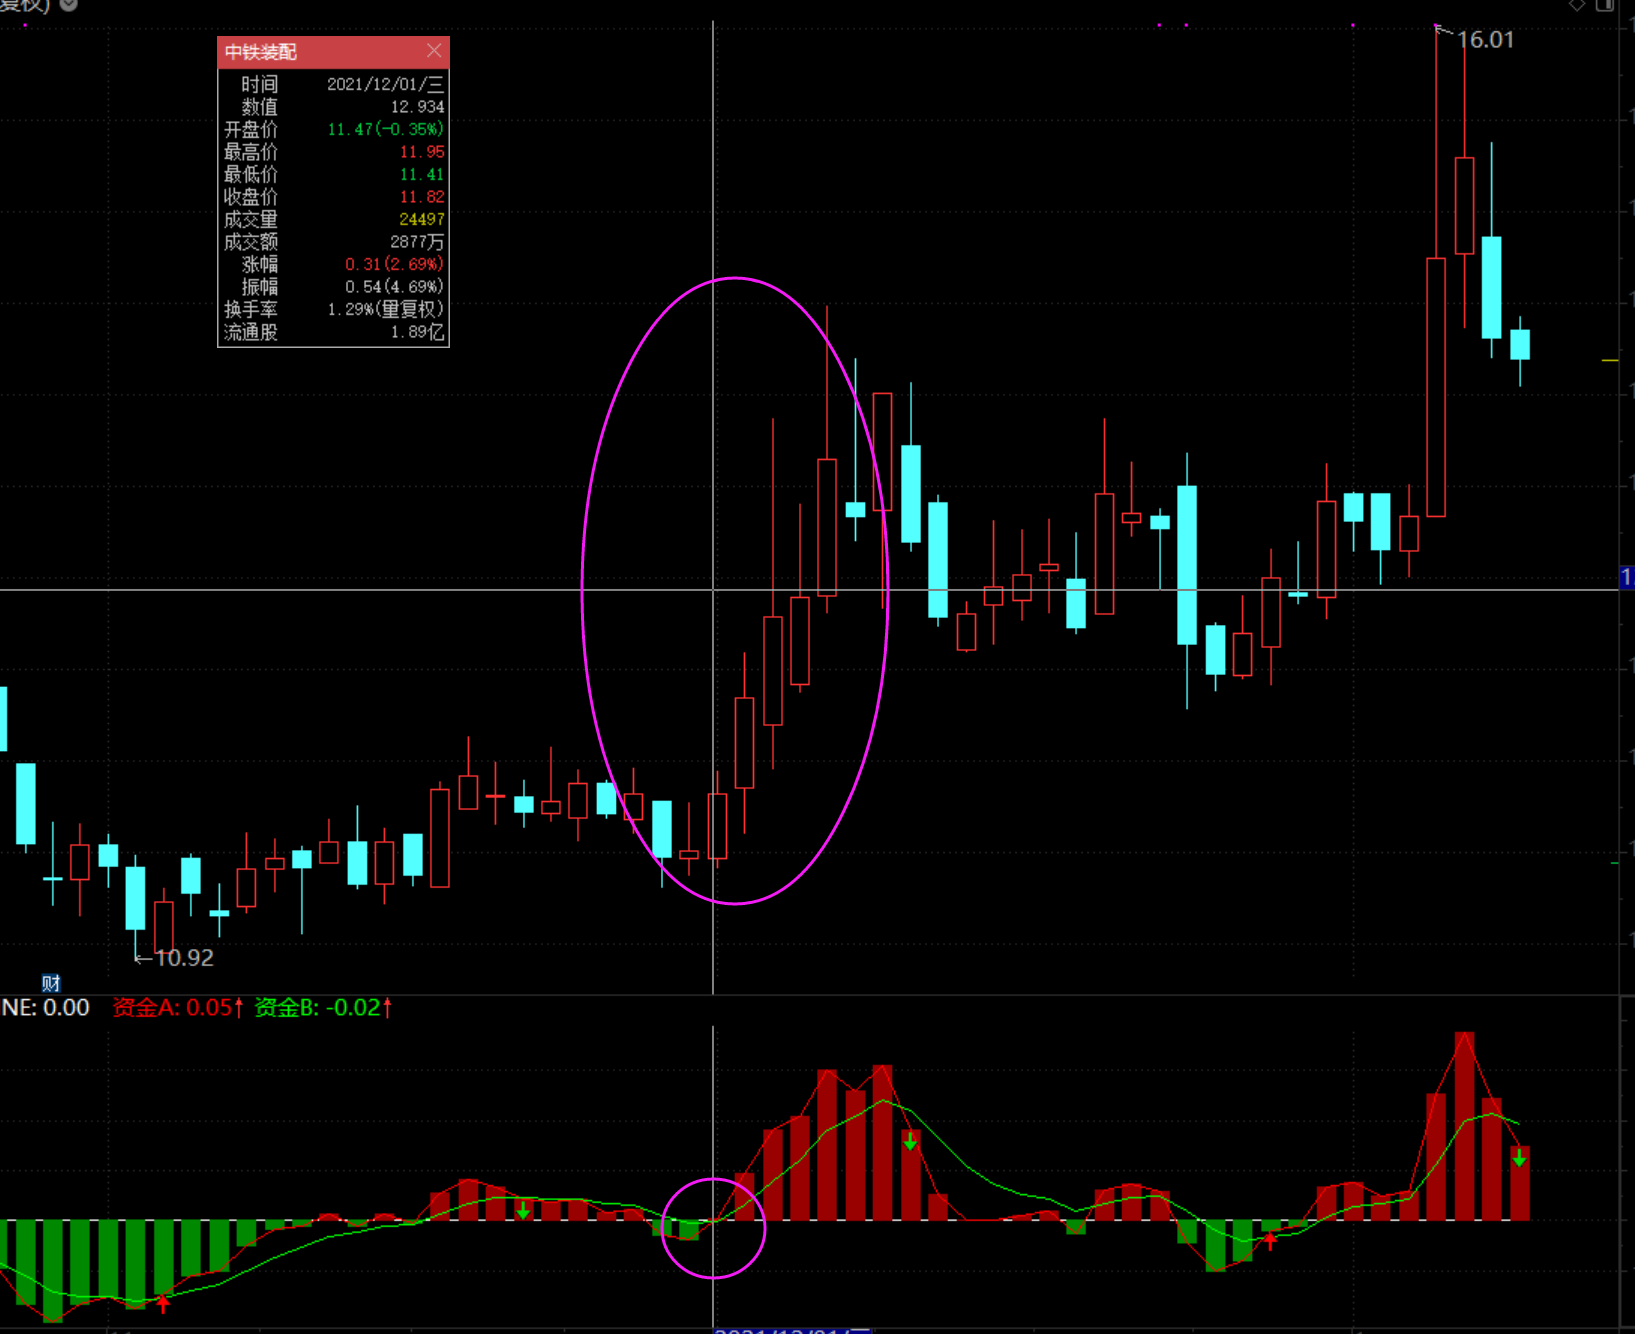Click the 振幅 0.54(4.69%) value
The height and width of the screenshot is (1334, 1635).
pyautogui.click(x=394, y=287)
